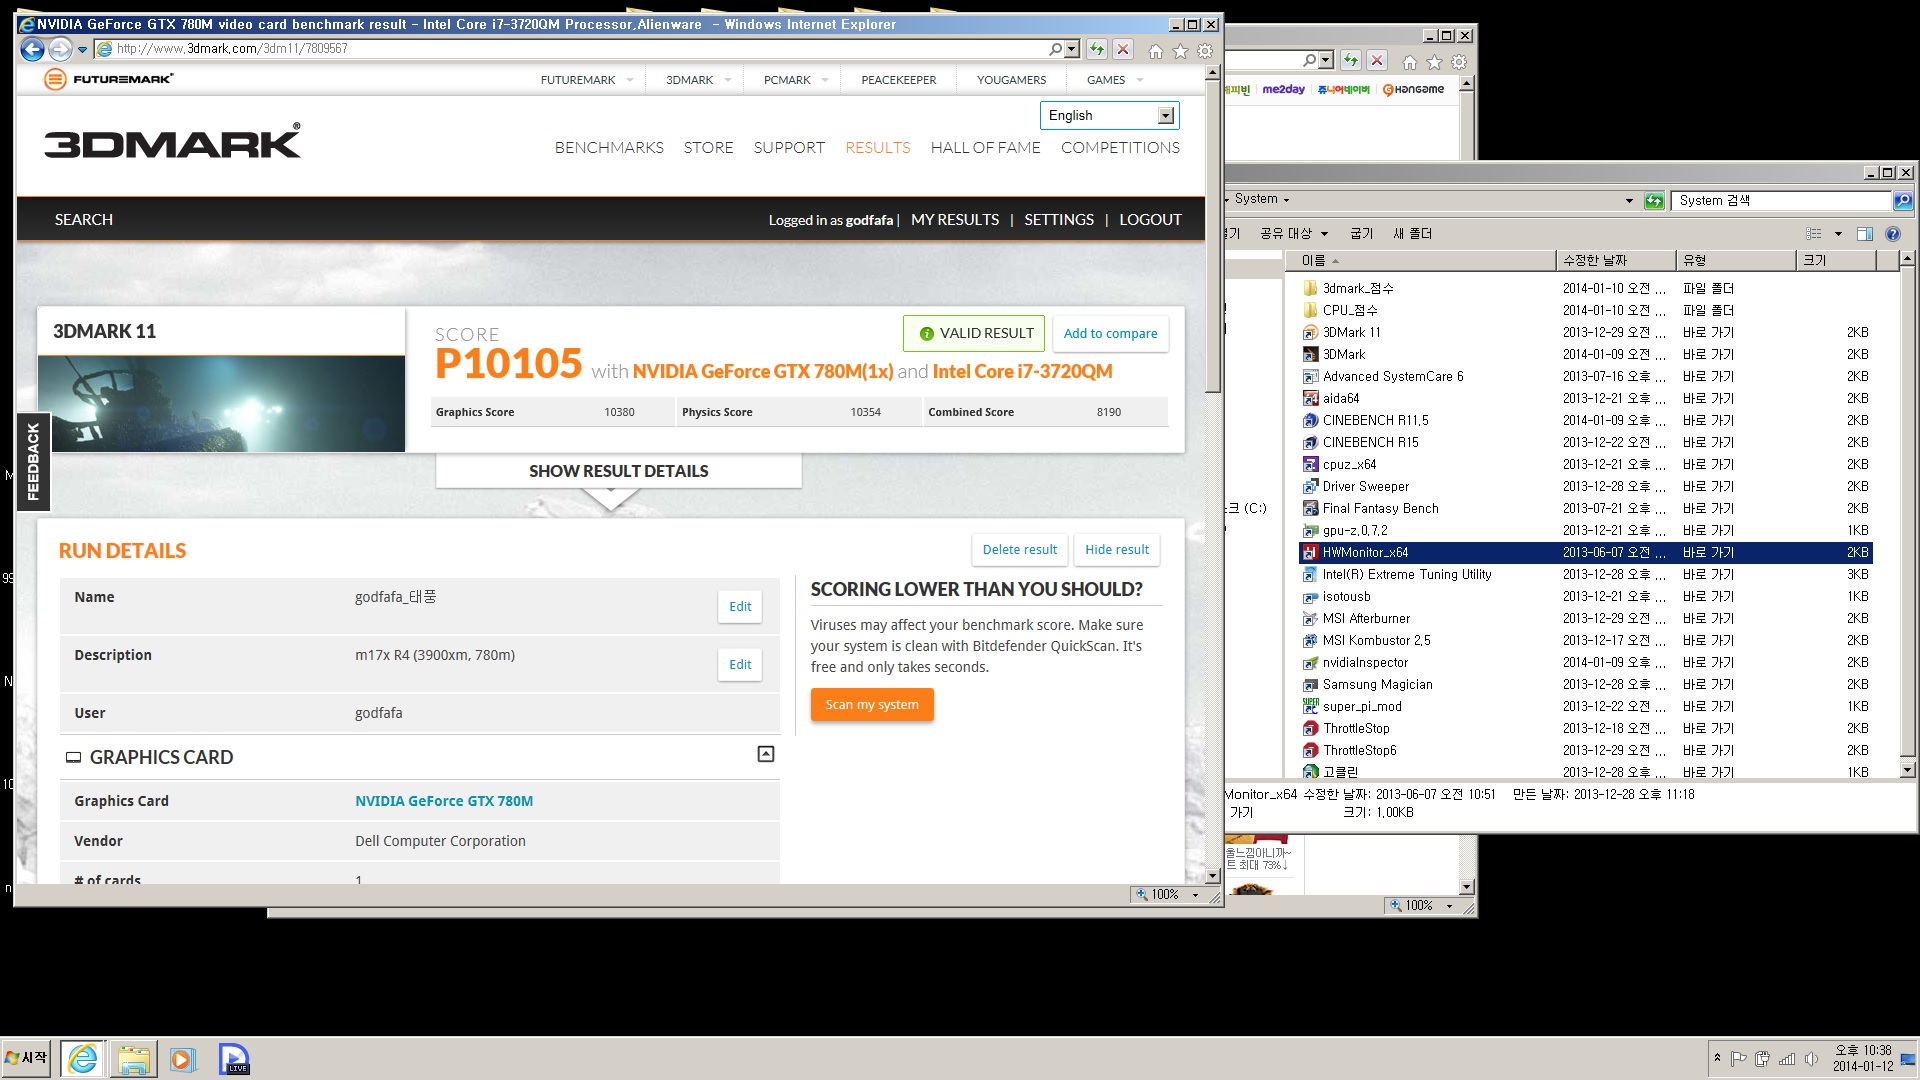1920x1080 pixels.
Task: Click Explorer help icon
Action: pos(1892,234)
